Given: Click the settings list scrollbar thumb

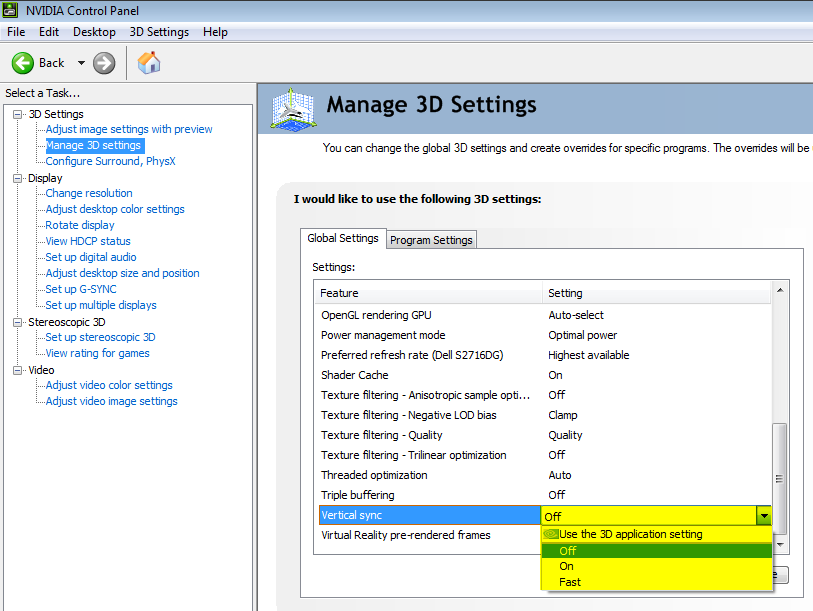Looking at the screenshot, I should [779, 479].
